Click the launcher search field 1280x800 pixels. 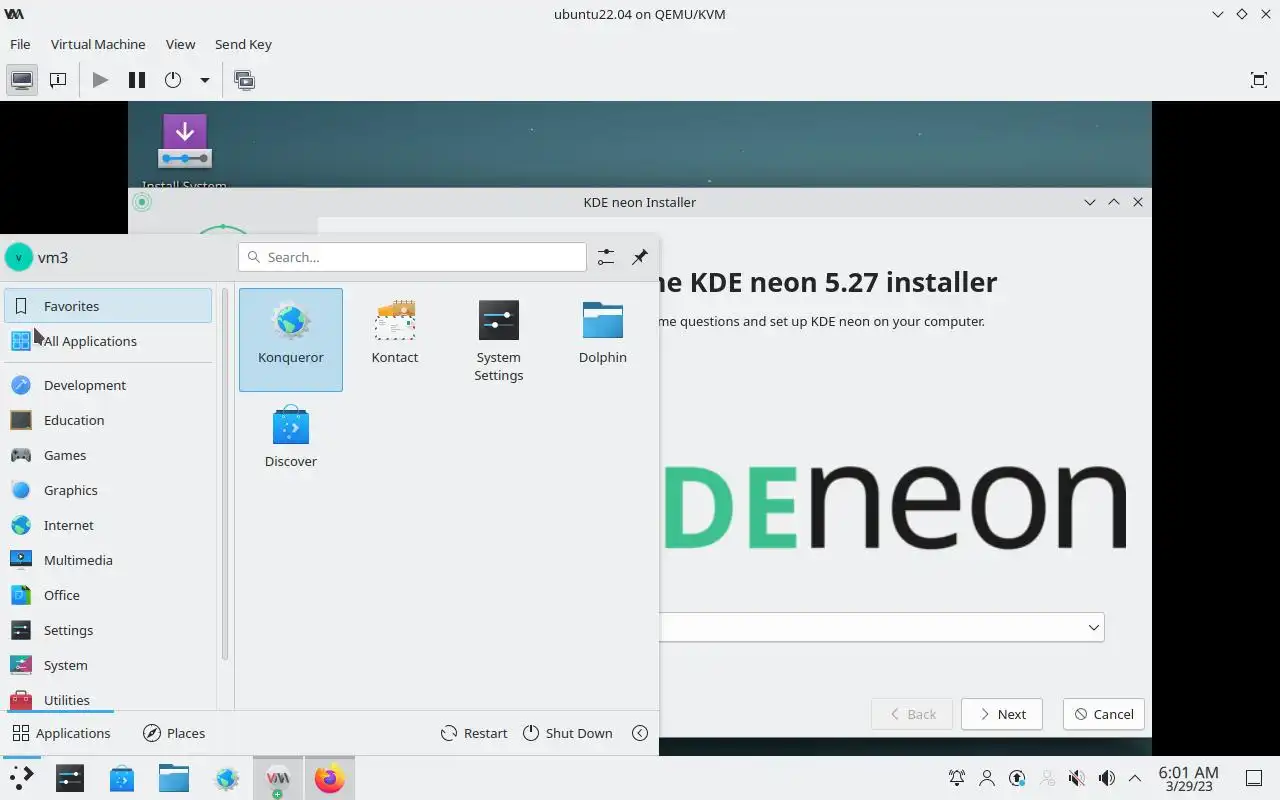[x=412, y=257]
